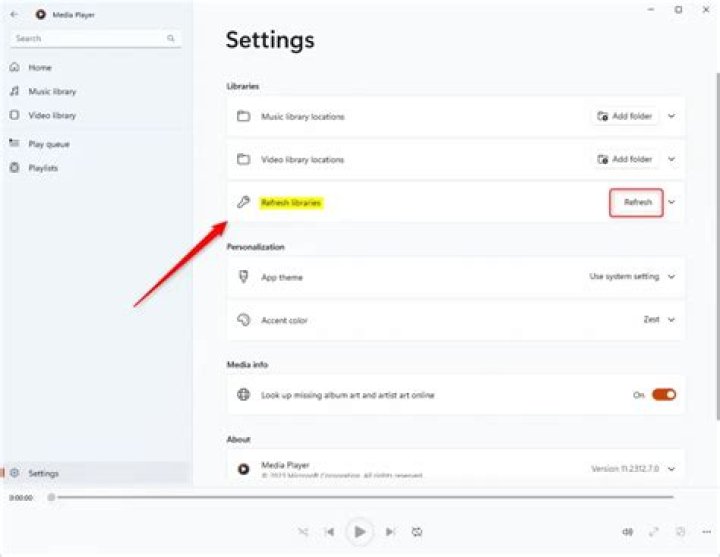Image resolution: width=720 pixels, height=557 pixels.
Task: Click Media Player icon in About
Action: tap(243, 469)
